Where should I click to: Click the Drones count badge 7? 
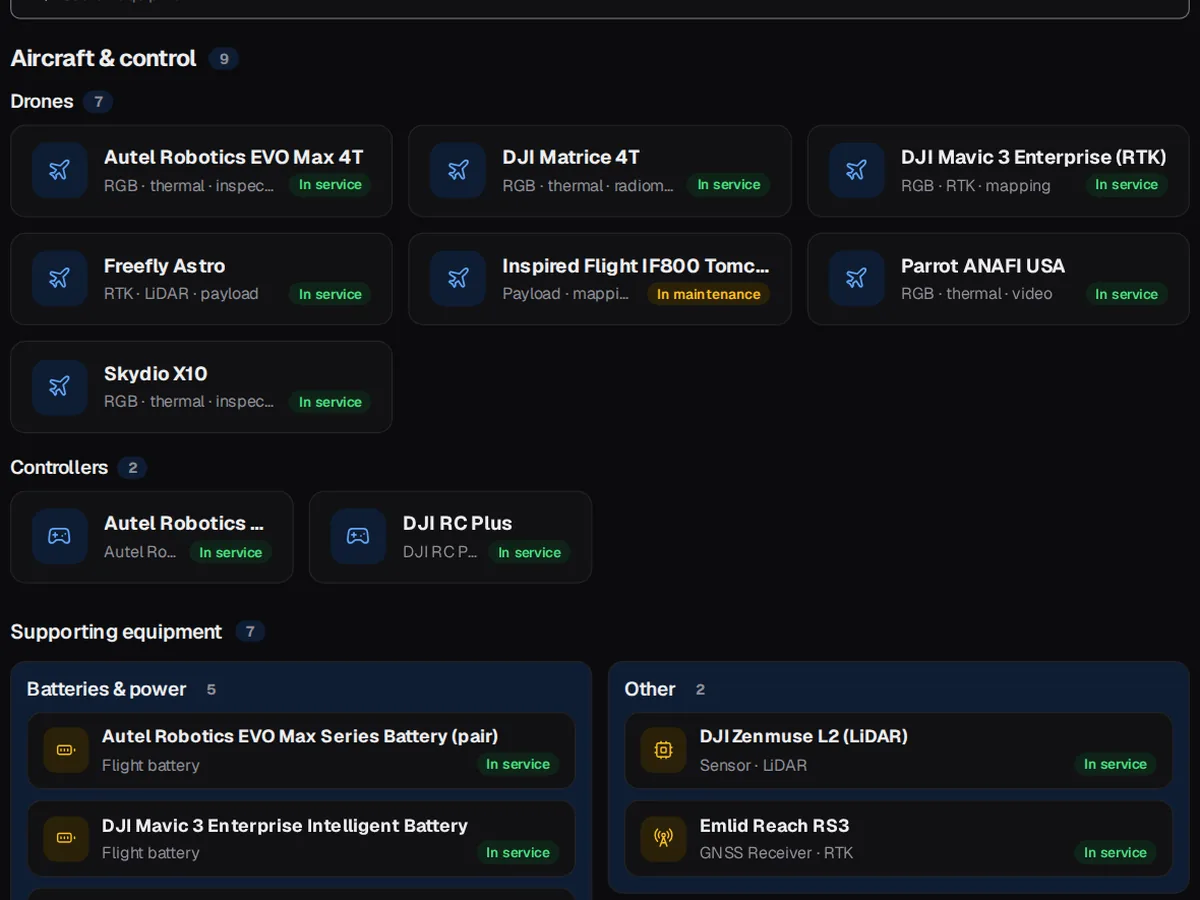click(x=98, y=102)
